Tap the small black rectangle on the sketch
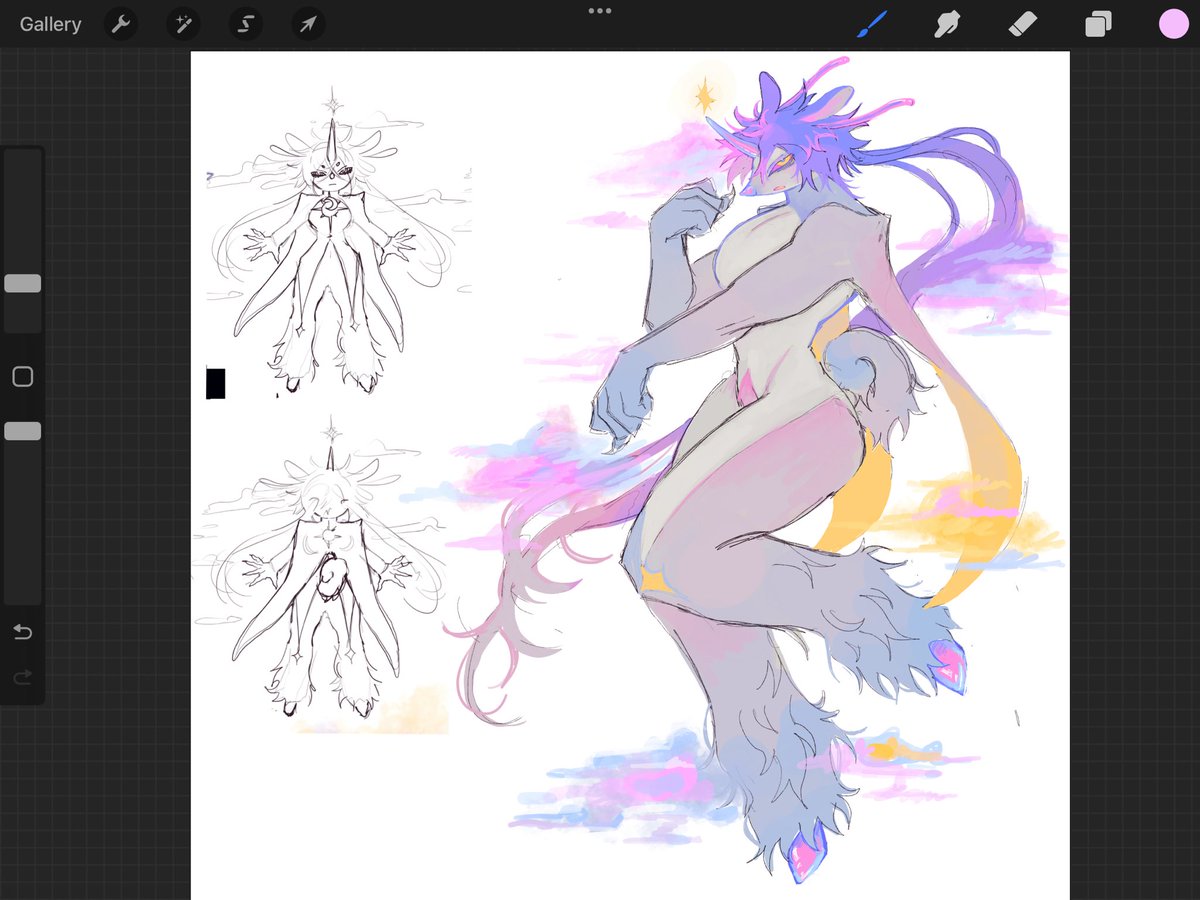Viewport: 1200px width, 900px height. tap(215, 384)
